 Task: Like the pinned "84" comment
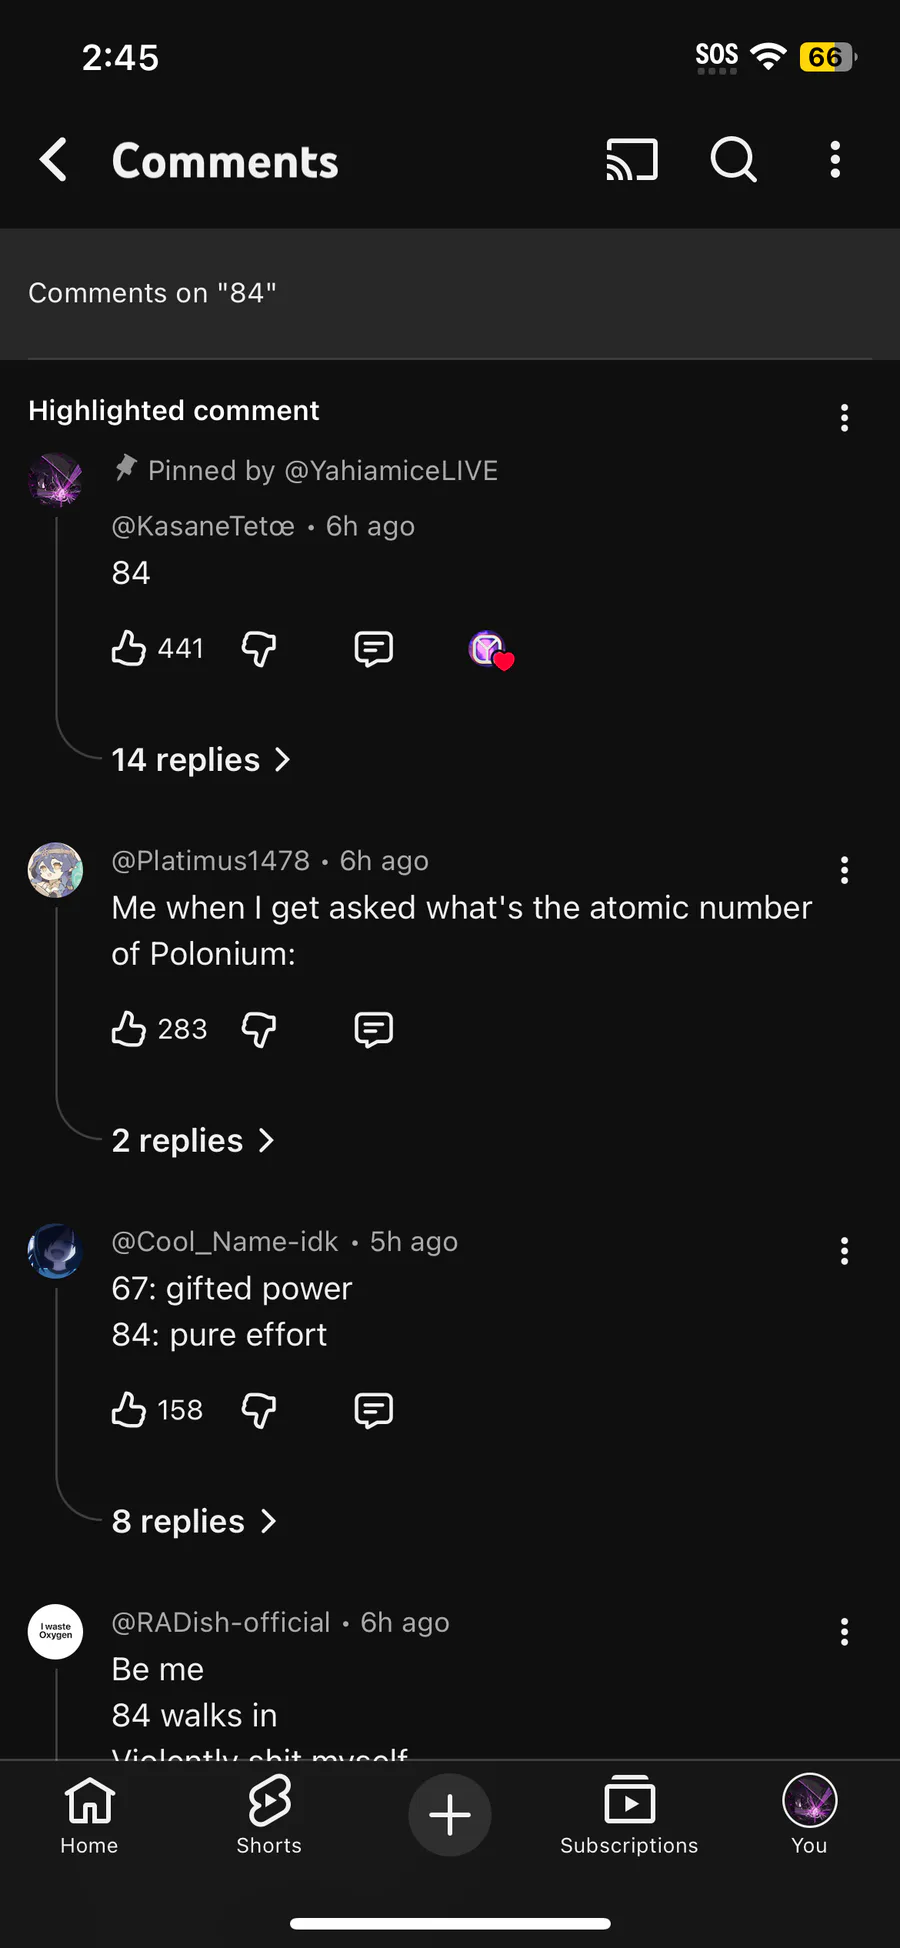(129, 649)
